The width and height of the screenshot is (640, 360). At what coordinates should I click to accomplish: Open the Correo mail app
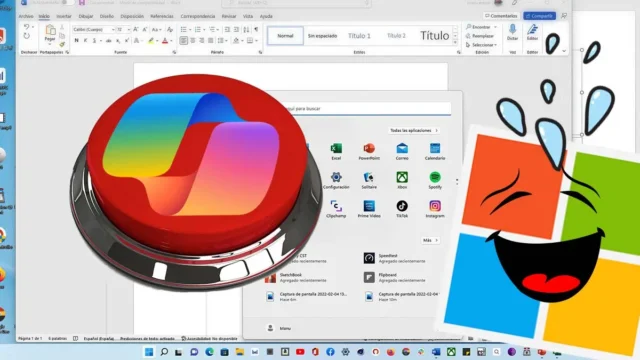(x=402, y=151)
